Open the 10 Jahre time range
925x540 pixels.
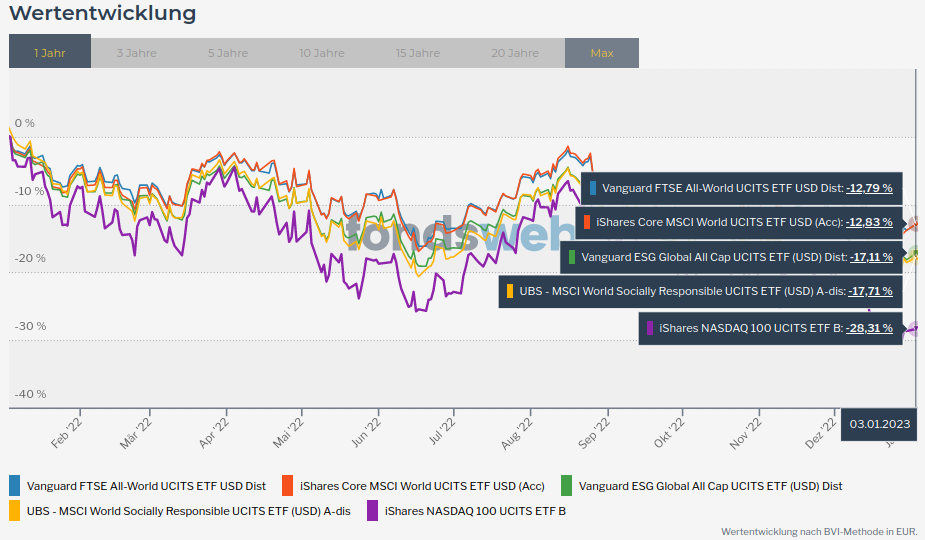[x=321, y=53]
